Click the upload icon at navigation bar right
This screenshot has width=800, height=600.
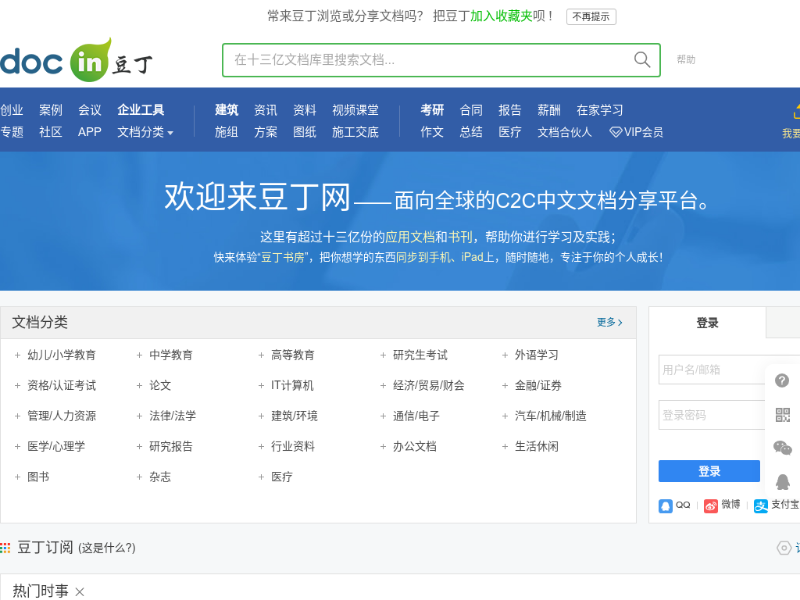tap(795, 111)
